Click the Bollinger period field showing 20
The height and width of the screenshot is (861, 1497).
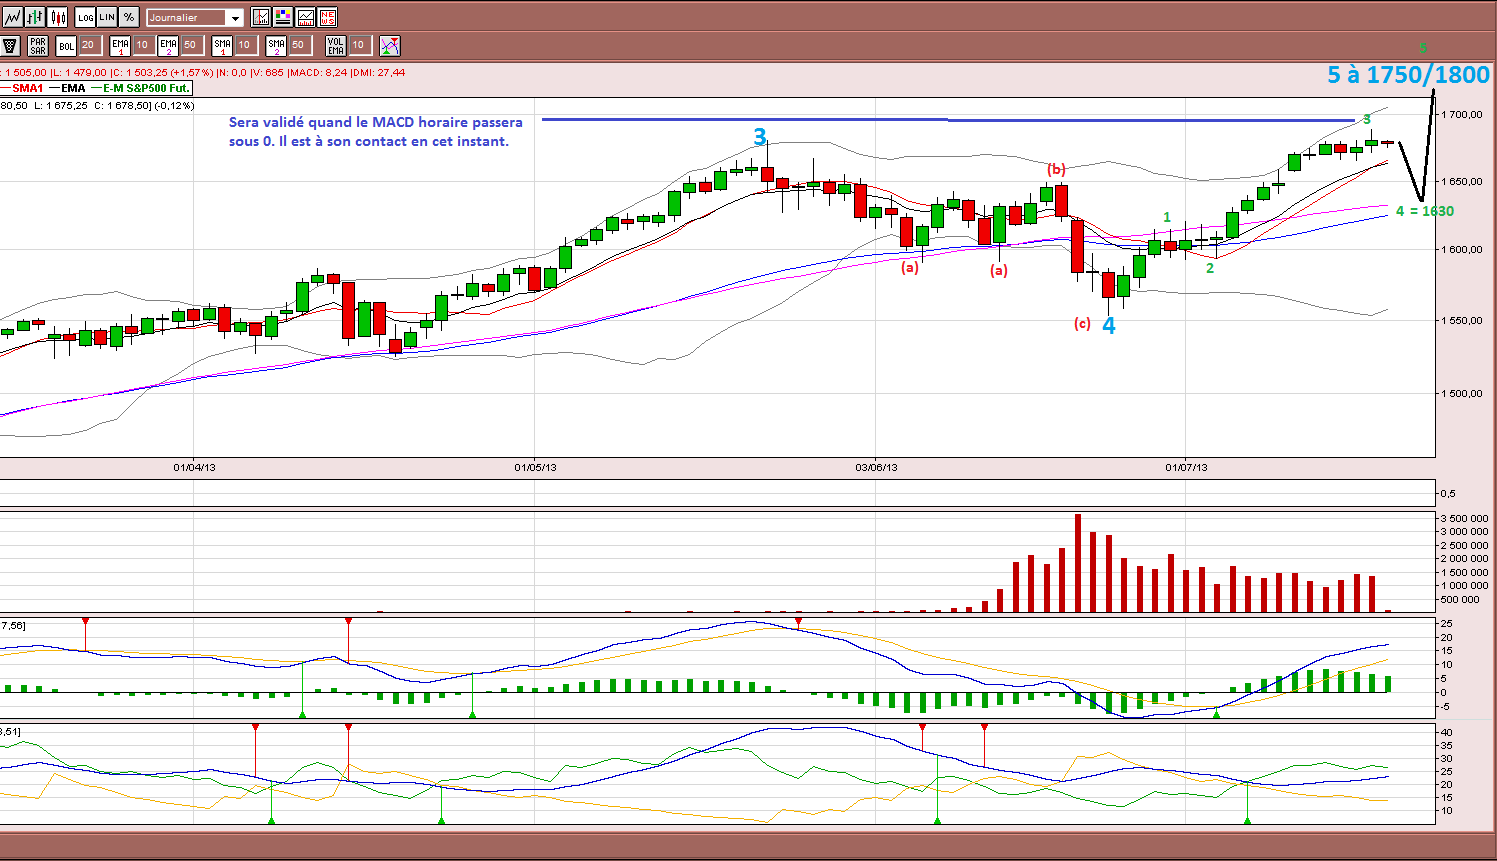(90, 45)
